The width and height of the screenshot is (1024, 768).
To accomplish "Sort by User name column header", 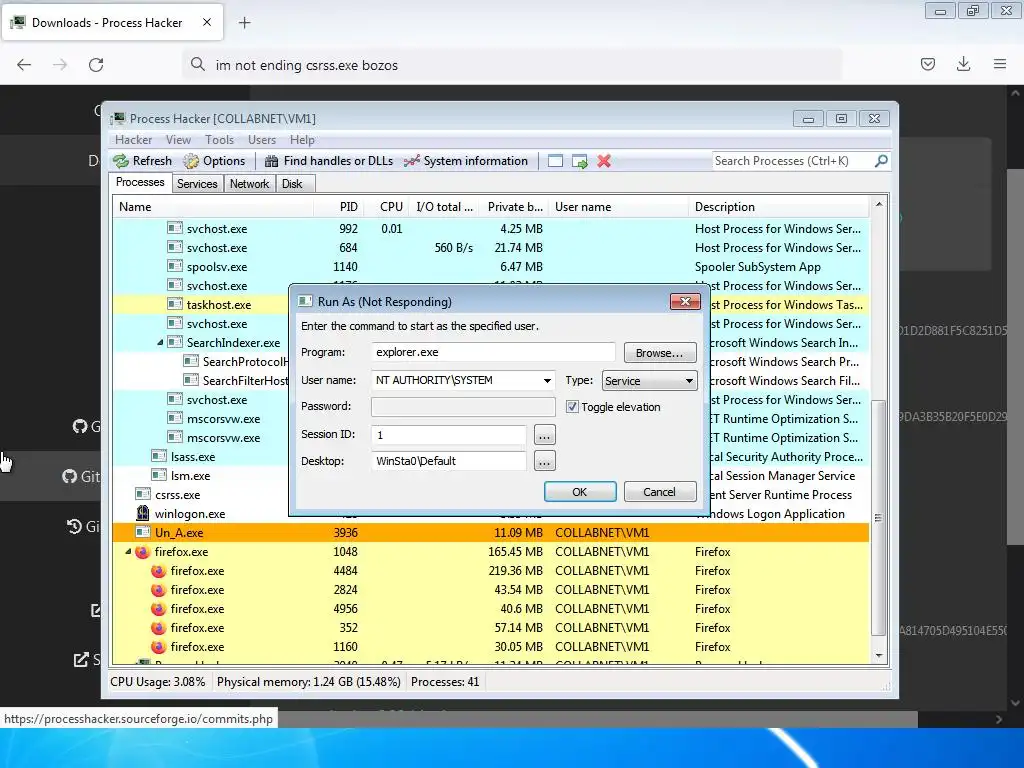I will point(618,207).
